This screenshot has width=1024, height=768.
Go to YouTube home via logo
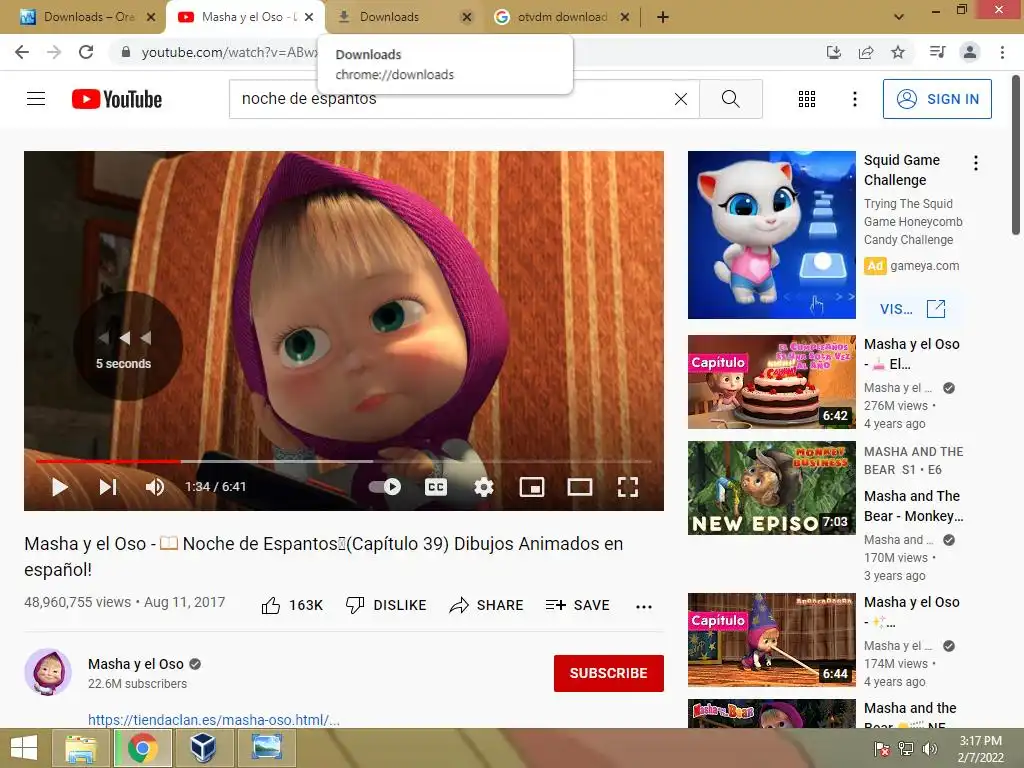[117, 99]
